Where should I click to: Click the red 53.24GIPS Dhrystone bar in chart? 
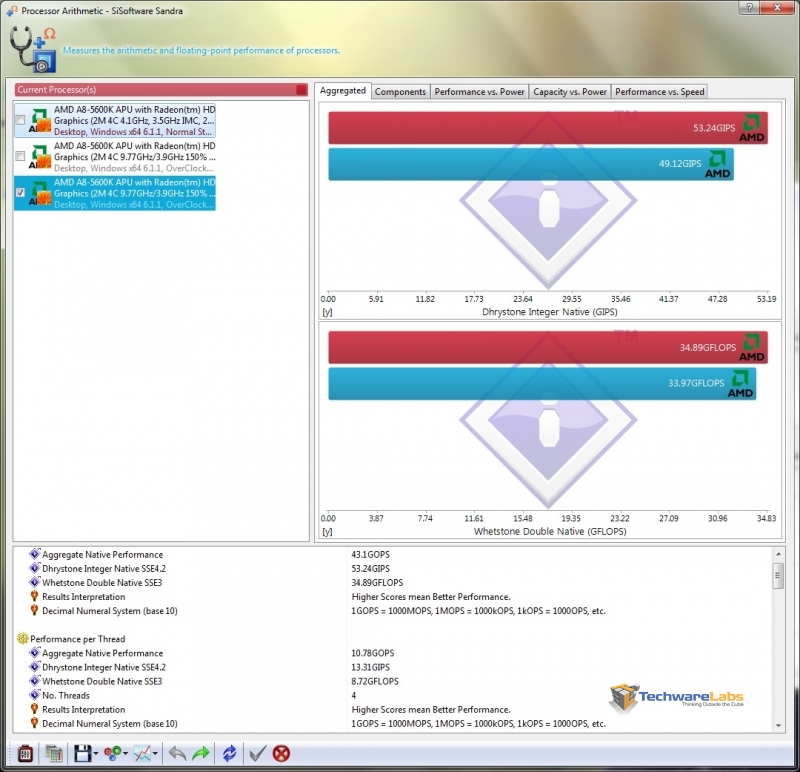pyautogui.click(x=548, y=128)
